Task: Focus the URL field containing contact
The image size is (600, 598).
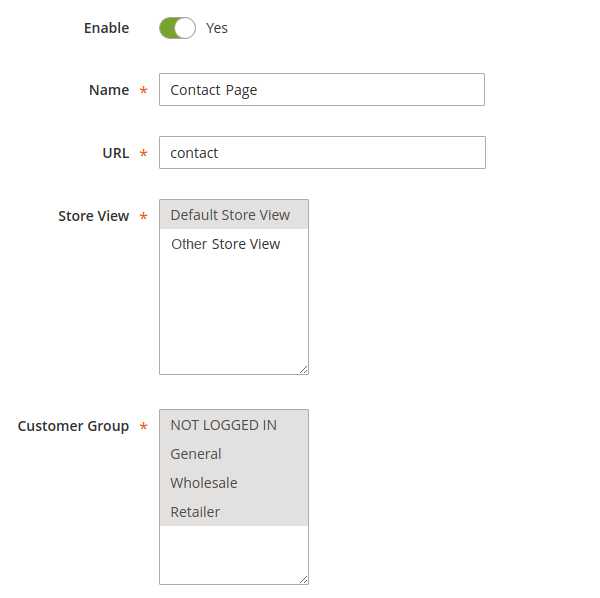Action: (321, 153)
